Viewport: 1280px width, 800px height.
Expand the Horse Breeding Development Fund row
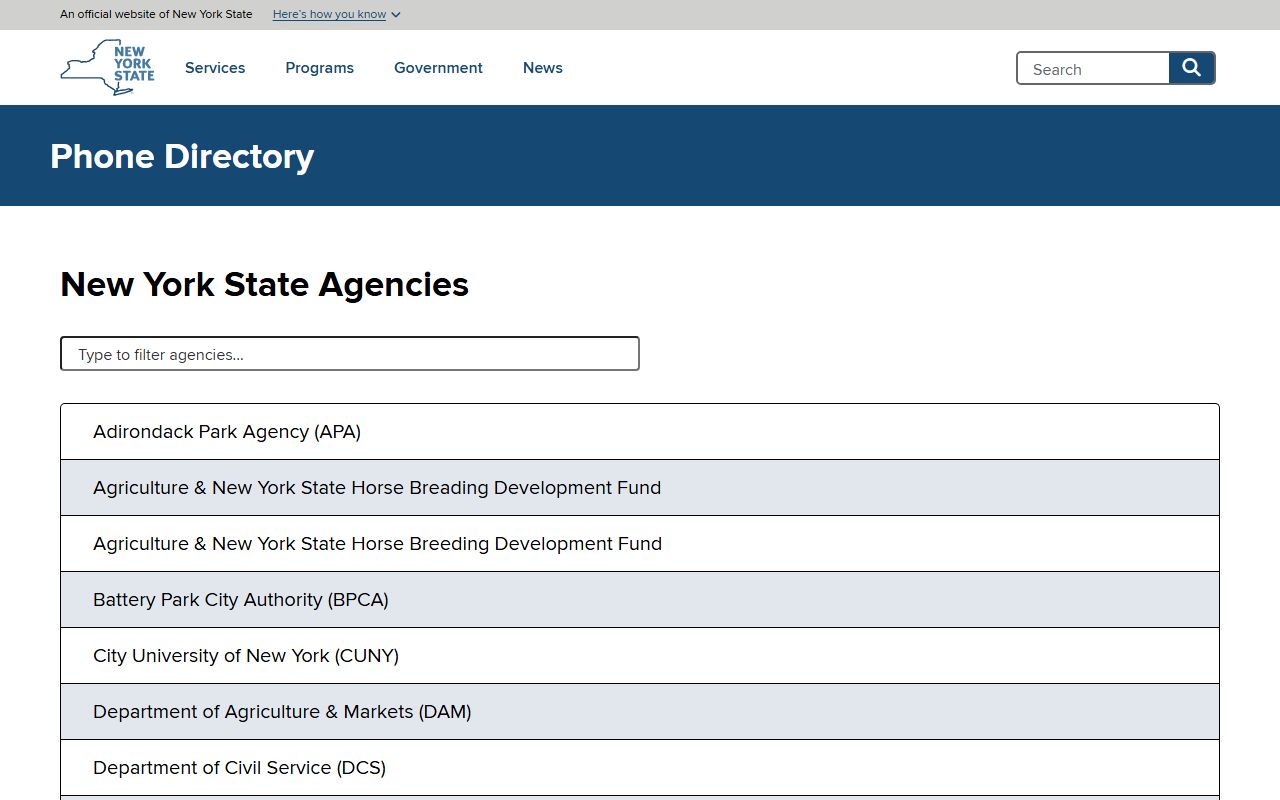pyautogui.click(x=640, y=544)
